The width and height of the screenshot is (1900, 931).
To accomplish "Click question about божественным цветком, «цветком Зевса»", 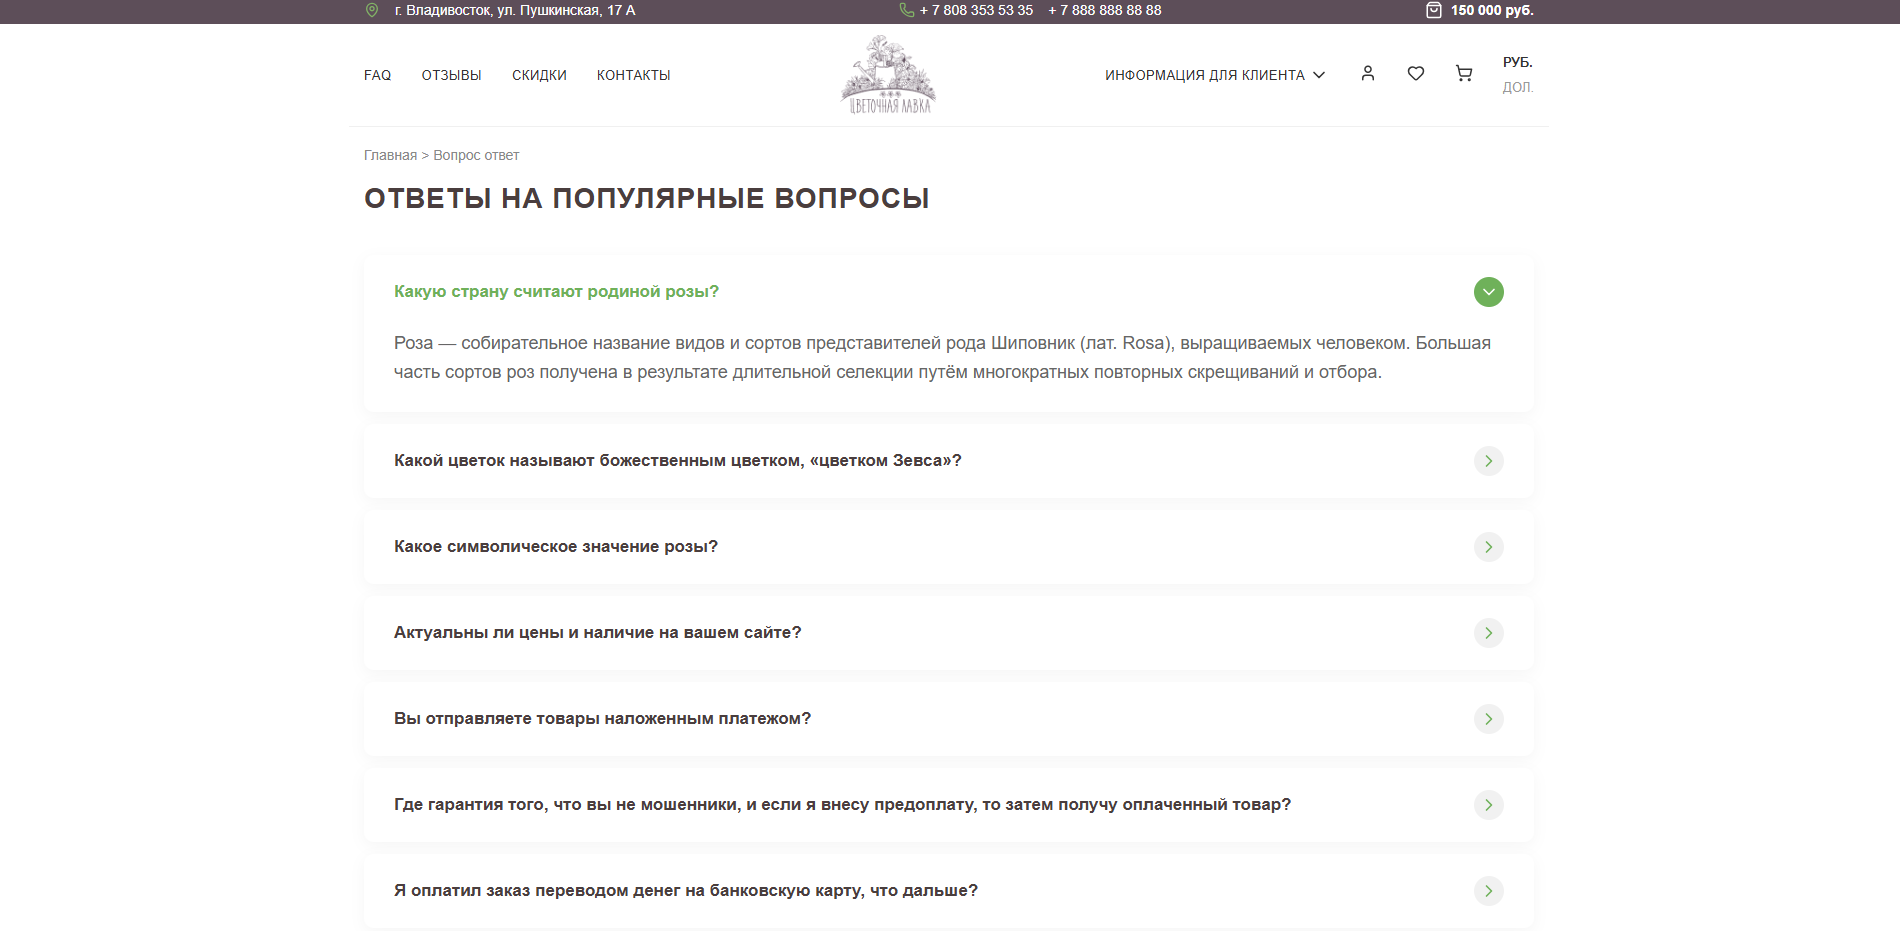I will (677, 460).
